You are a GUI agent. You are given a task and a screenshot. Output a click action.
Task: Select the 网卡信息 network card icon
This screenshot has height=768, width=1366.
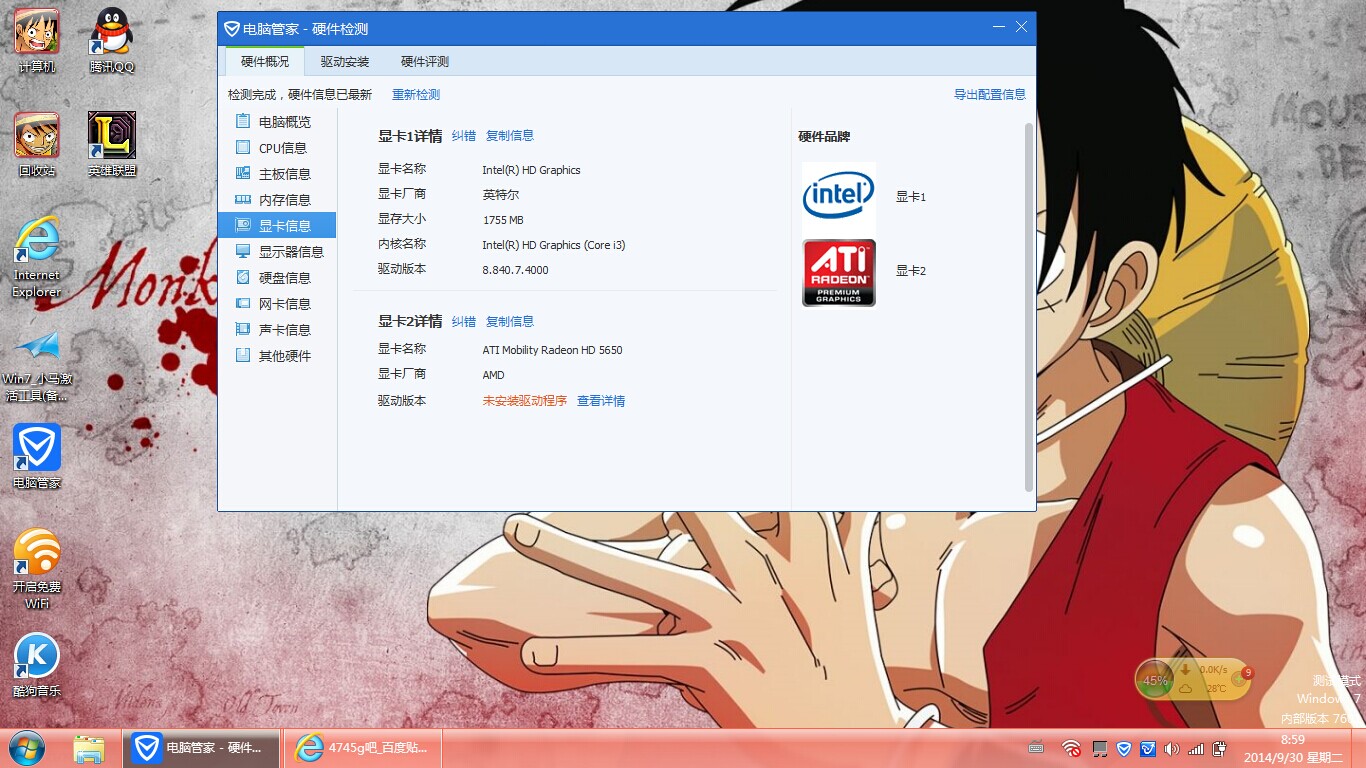[242, 303]
